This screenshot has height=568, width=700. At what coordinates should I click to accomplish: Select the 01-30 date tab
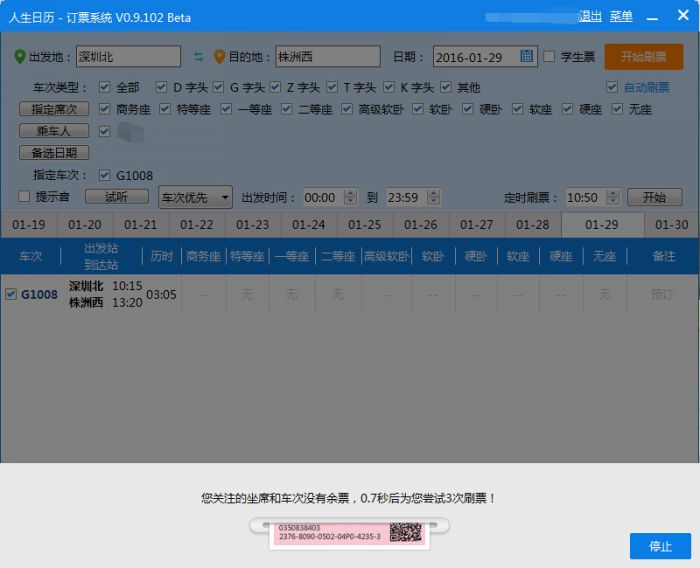pos(671,225)
